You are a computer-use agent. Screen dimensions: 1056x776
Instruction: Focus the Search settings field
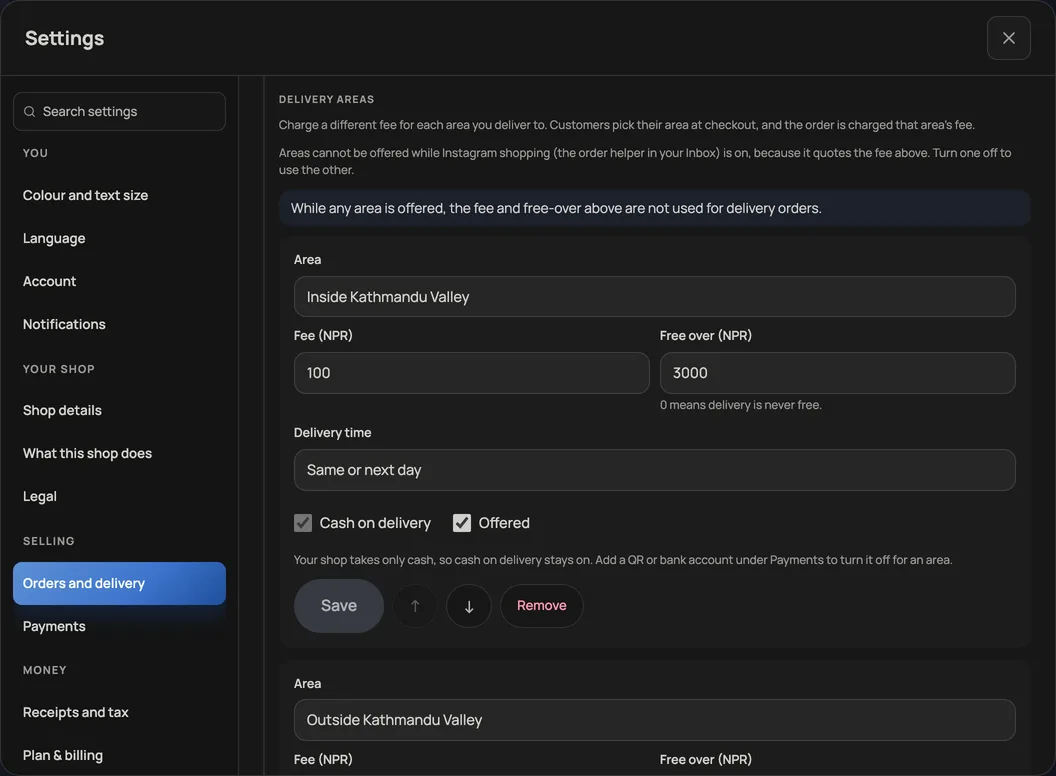[x=119, y=112]
